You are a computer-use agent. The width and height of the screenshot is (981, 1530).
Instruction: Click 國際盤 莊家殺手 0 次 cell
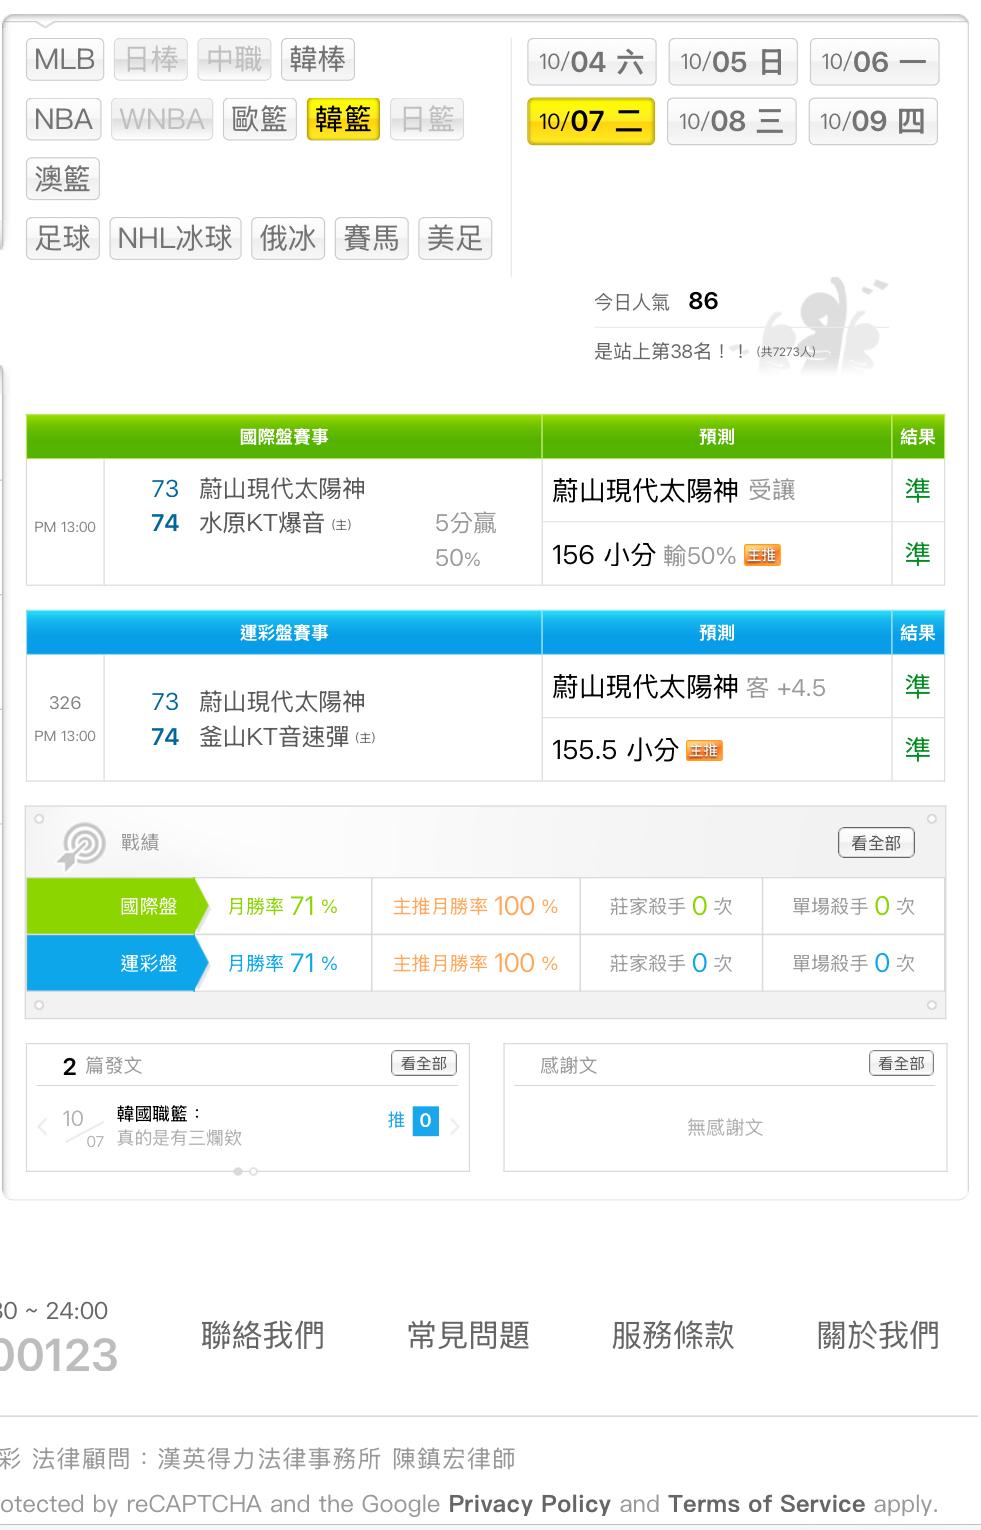point(671,906)
